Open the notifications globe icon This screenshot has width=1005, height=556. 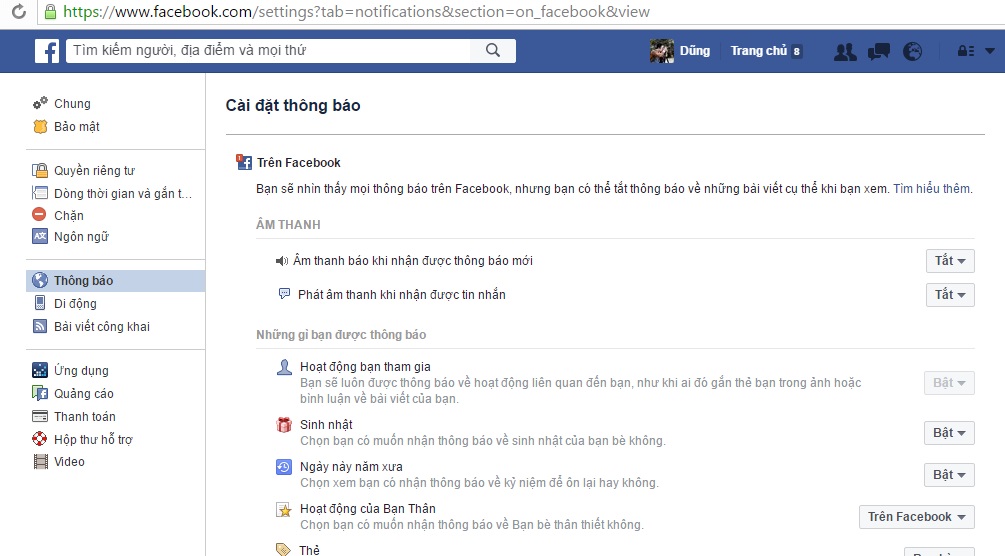pos(912,51)
